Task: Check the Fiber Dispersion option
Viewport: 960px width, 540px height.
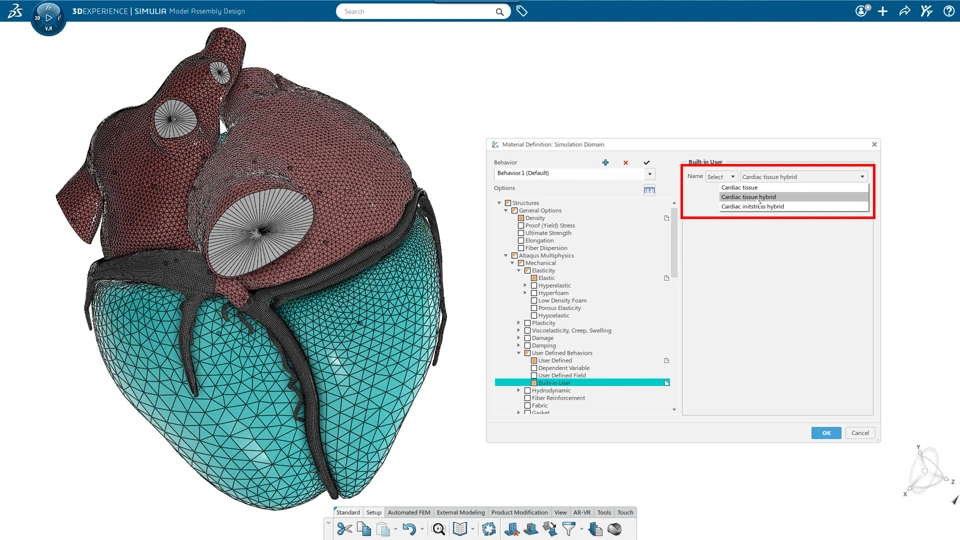Action: [x=521, y=248]
